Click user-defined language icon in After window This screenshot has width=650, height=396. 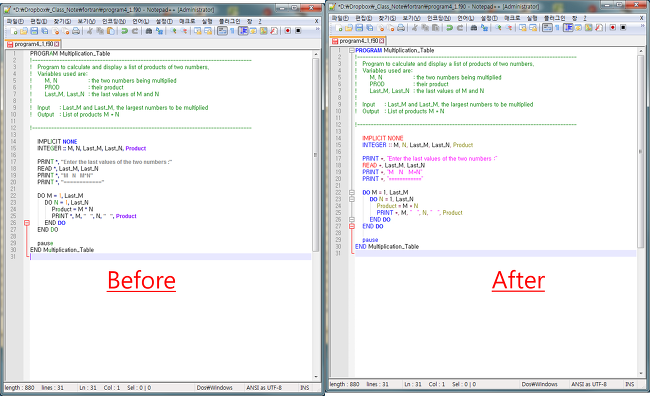pyautogui.click(x=578, y=28)
